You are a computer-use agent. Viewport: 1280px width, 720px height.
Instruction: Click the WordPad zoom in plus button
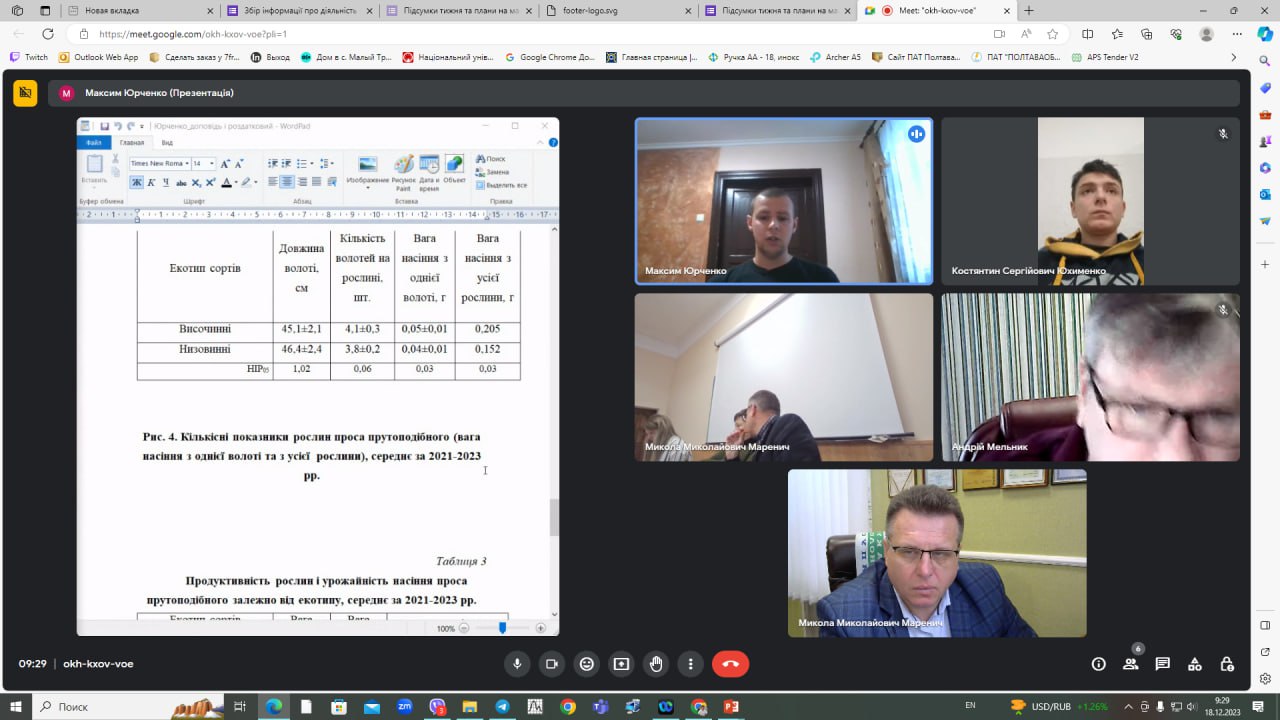541,628
